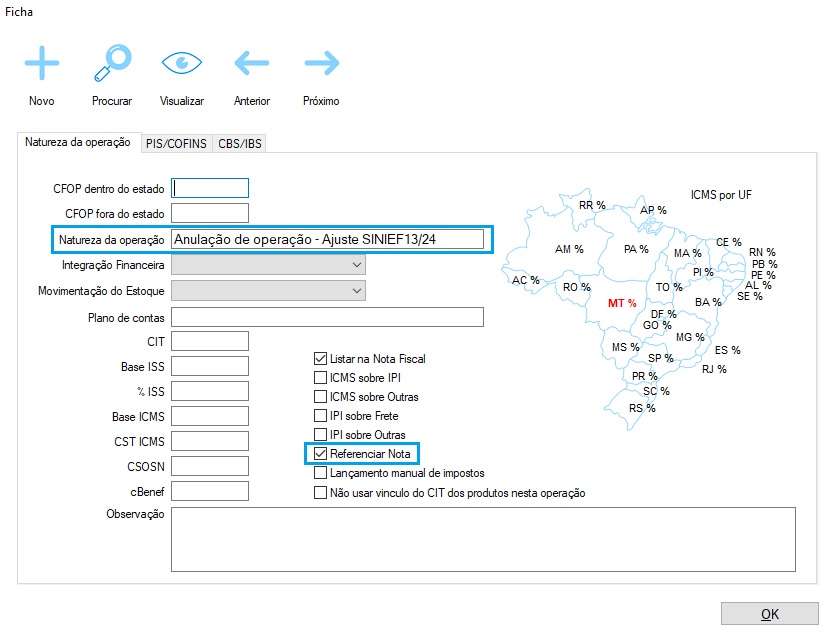Screen dimensions: 837x643
Task: Select MT % state on map
Action: point(622,302)
